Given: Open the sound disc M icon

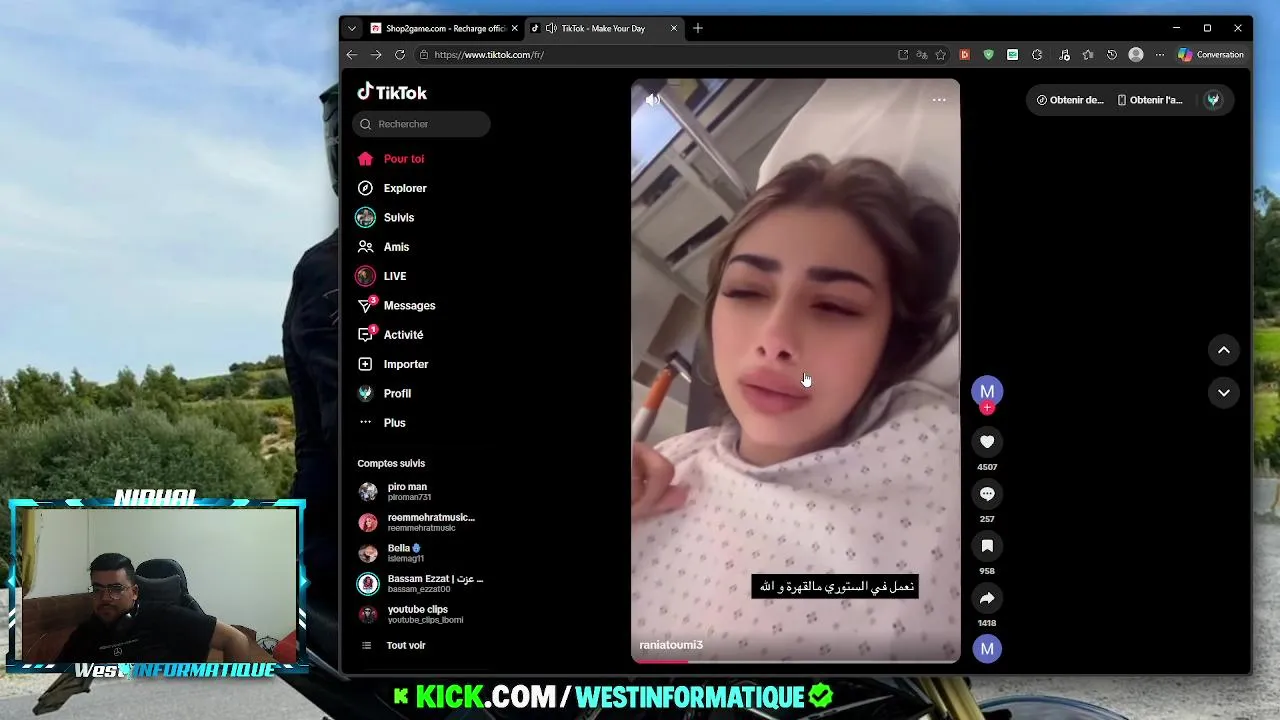Looking at the screenshot, I should (x=987, y=649).
